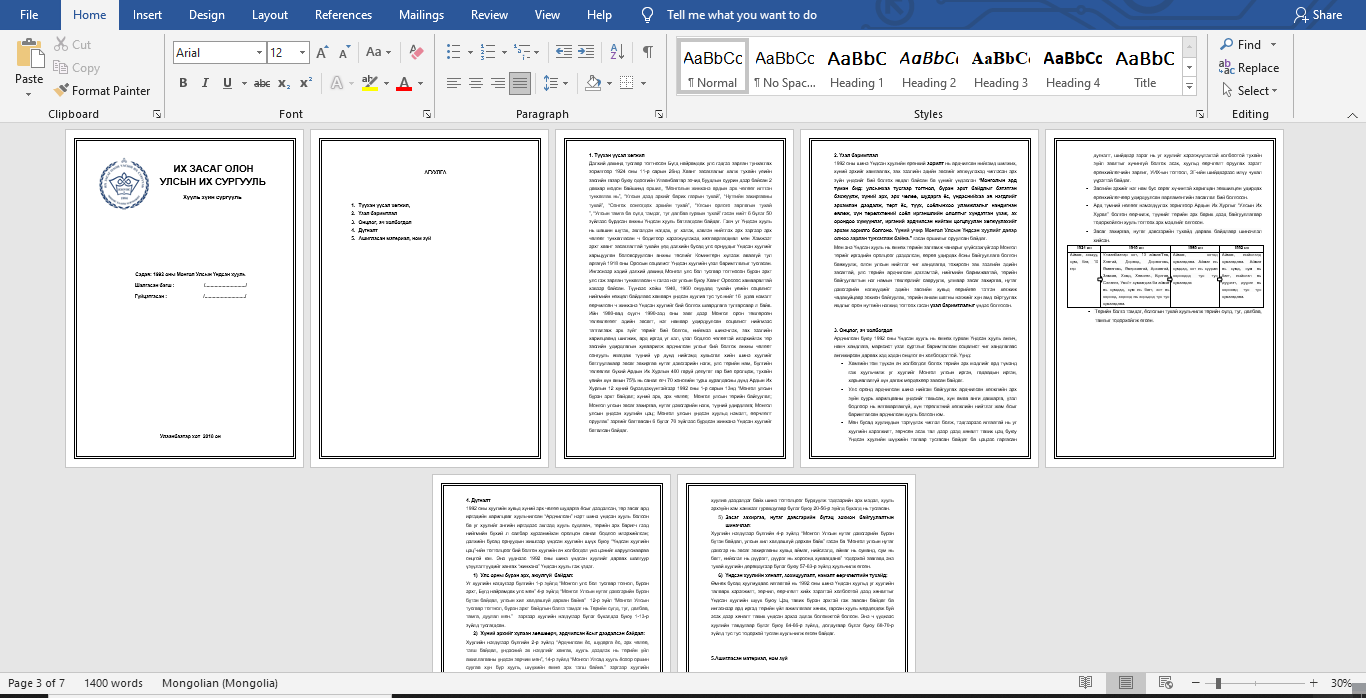Switch to Read Mode view
The image size is (1366, 698).
tap(1084, 683)
